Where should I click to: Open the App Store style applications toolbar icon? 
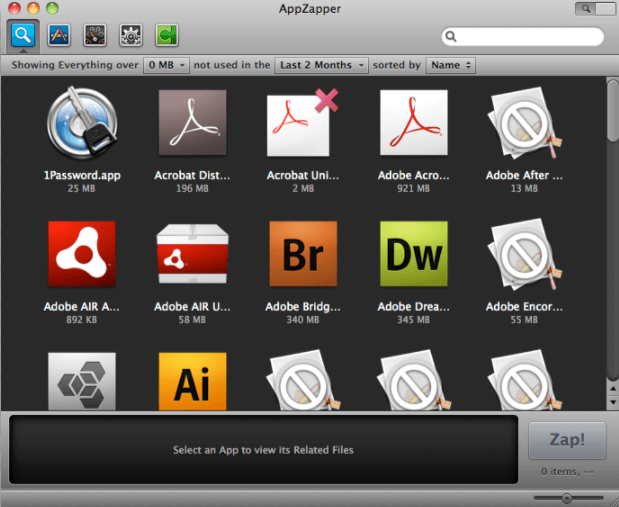point(59,35)
